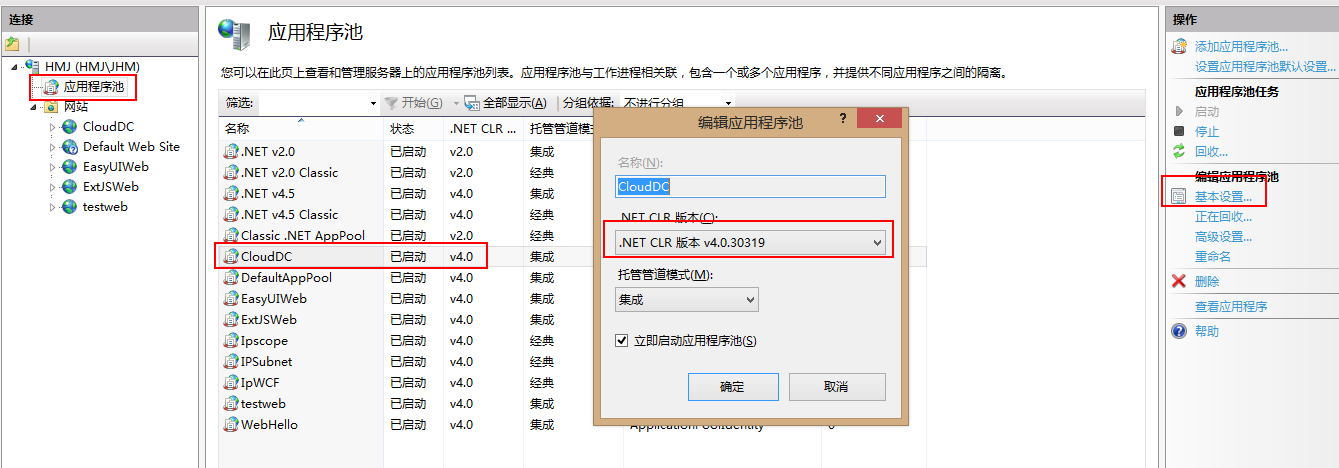Viewport: 1339px width, 468px height.
Task: Click the Add Application Pool icon
Action: tap(1180, 46)
